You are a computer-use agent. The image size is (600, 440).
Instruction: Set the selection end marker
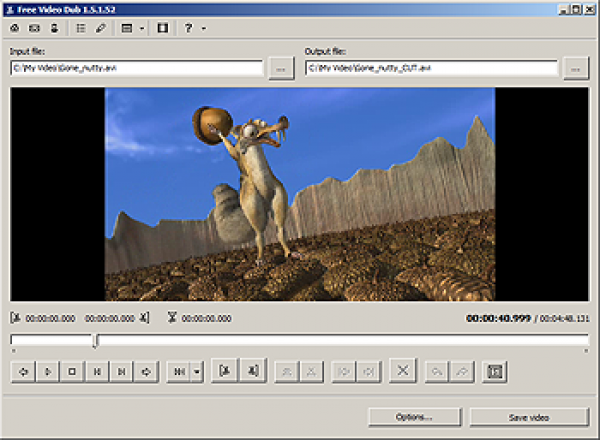tap(253, 371)
